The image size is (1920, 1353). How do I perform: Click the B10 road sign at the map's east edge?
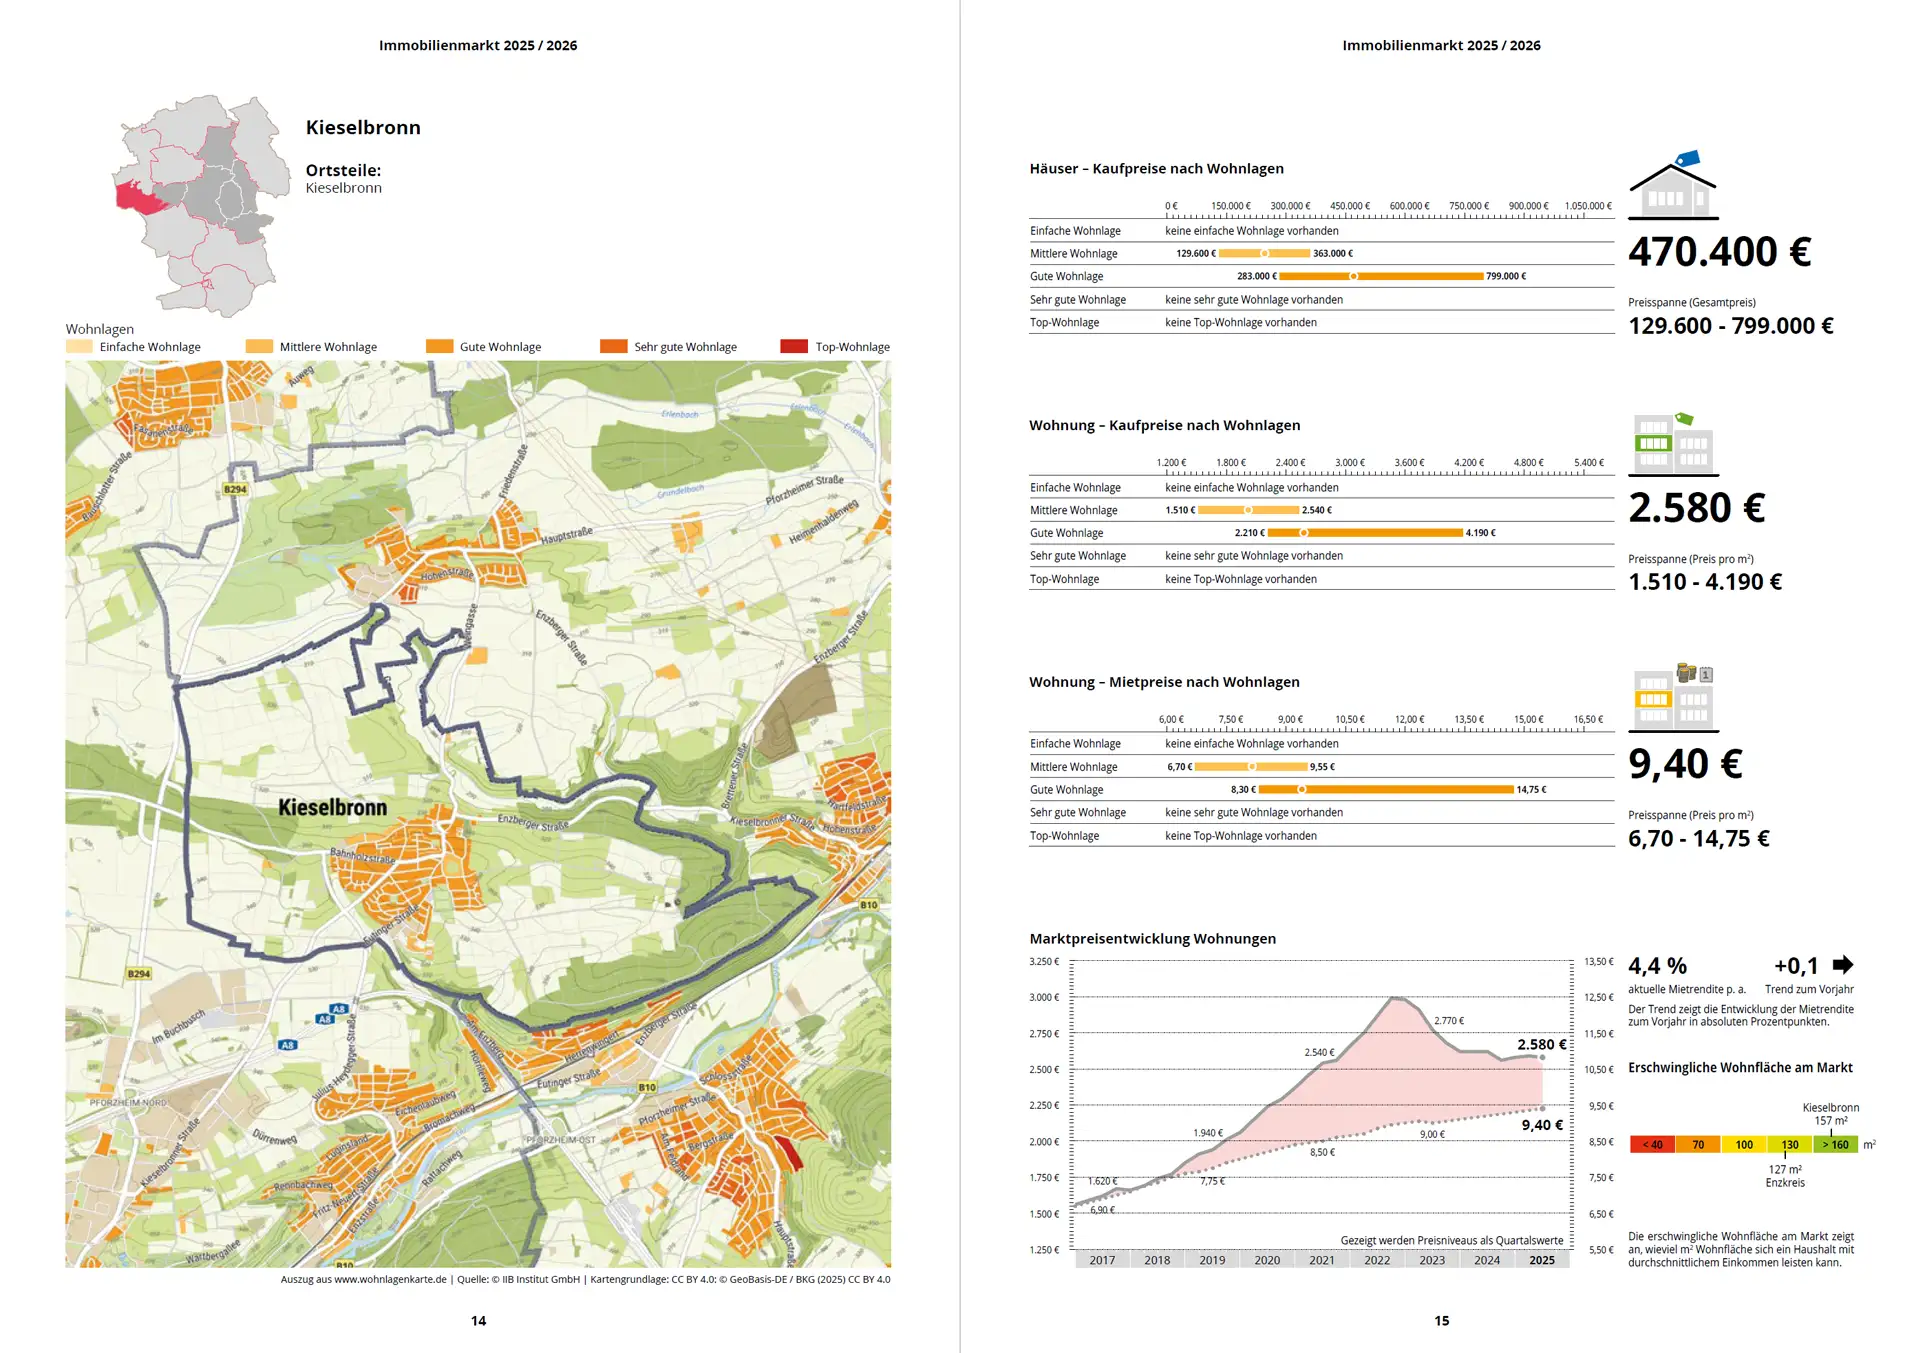[868, 905]
